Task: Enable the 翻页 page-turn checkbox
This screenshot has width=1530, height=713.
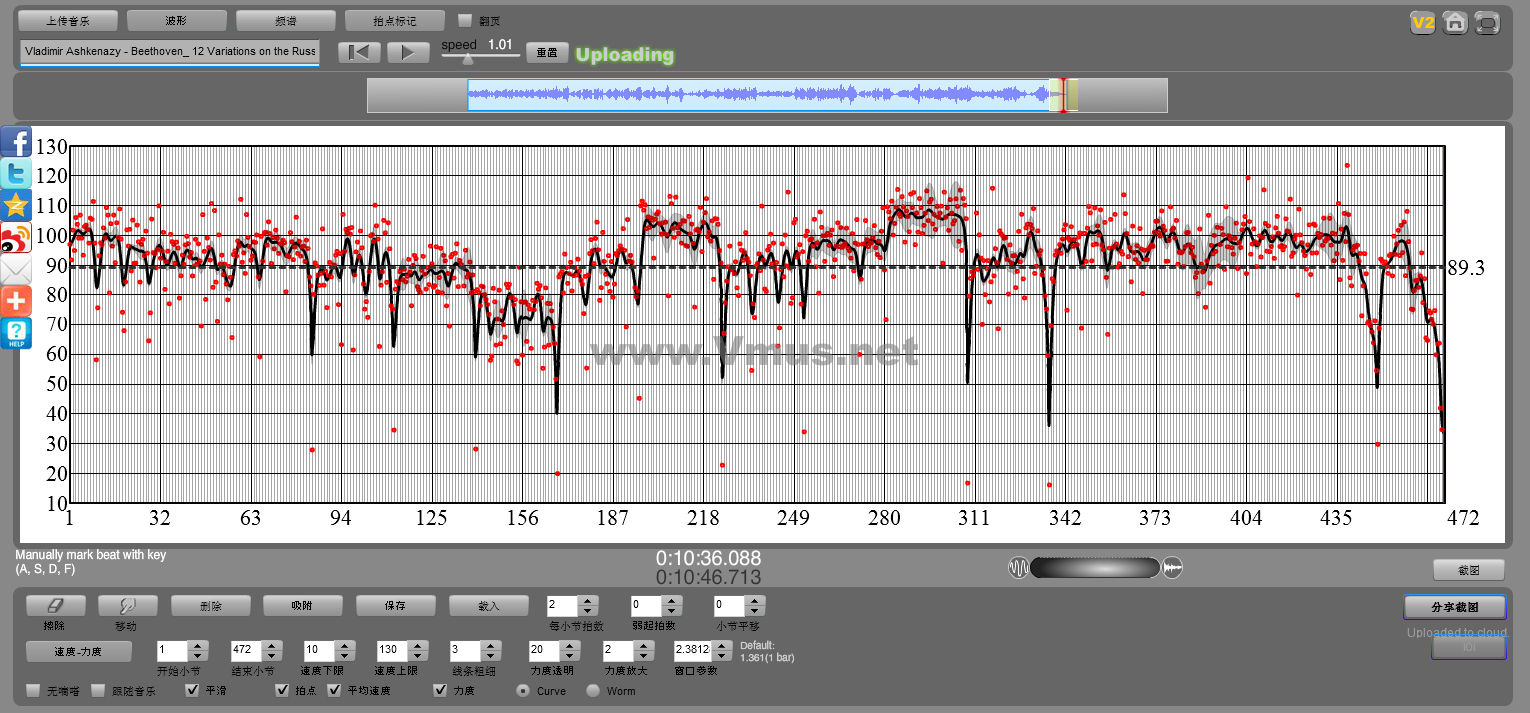Action: pos(465,21)
